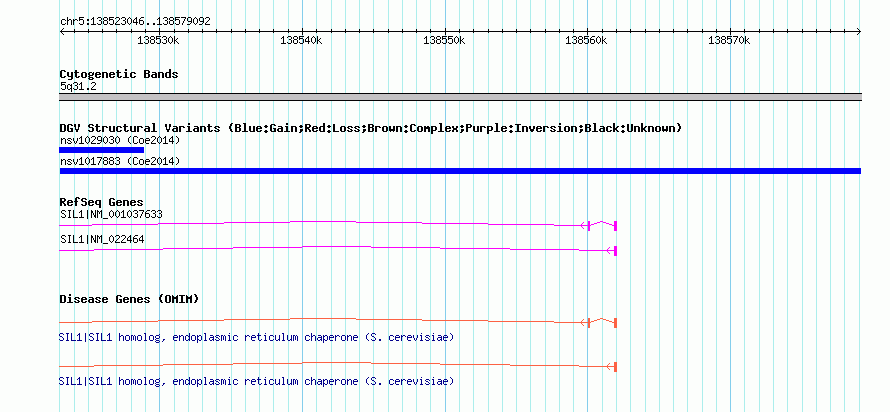
Task: Click the first orange OMIM SIL1 gene line
Action: pyautogui.click(x=338, y=321)
